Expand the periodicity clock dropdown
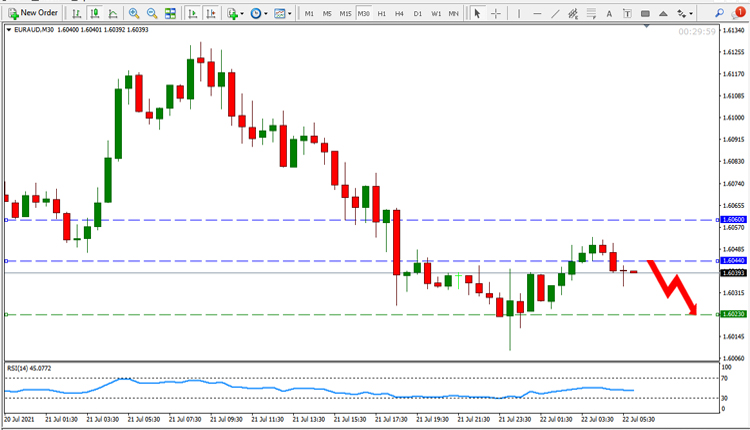 point(259,13)
